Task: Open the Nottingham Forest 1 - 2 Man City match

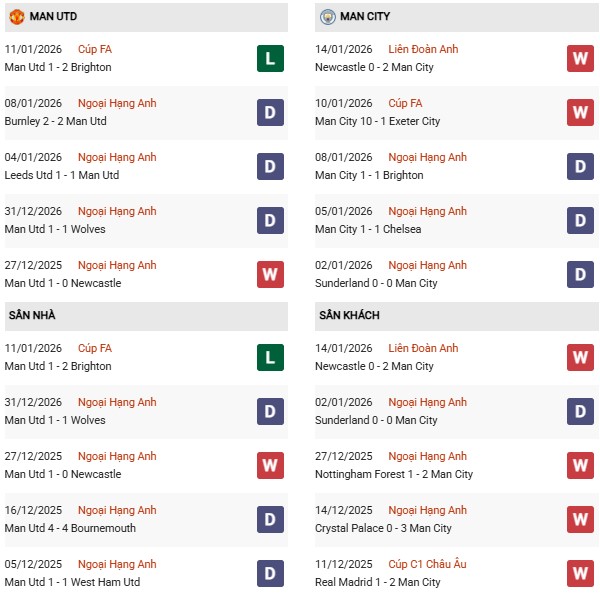Action: point(394,474)
